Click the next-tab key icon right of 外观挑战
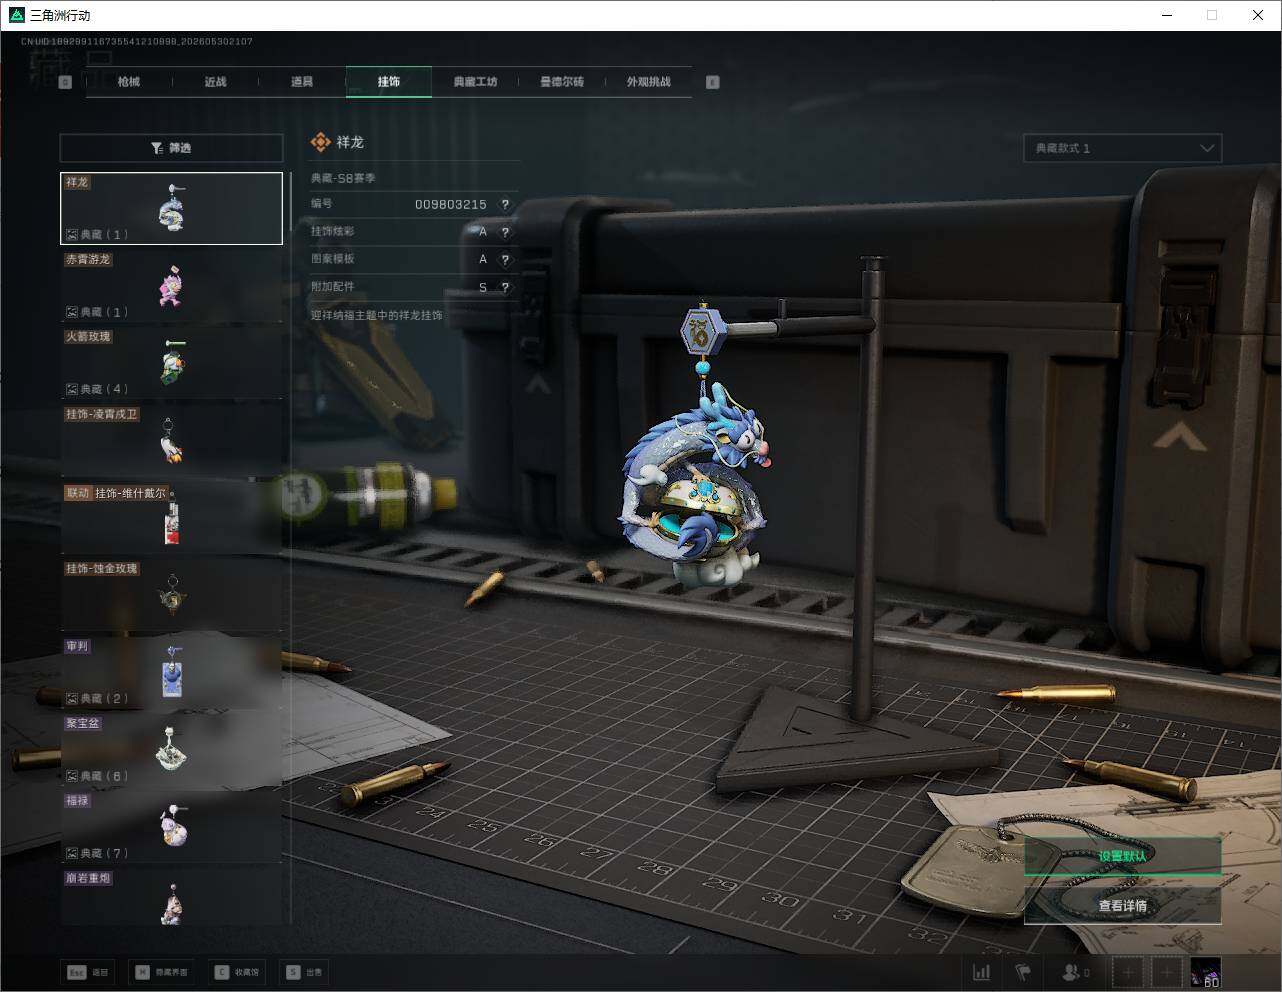Image resolution: width=1282 pixels, height=992 pixels. click(713, 82)
